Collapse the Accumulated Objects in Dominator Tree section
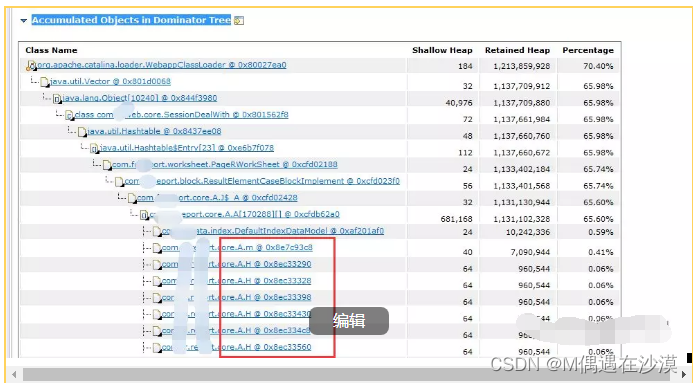 pyautogui.click(x=23, y=20)
